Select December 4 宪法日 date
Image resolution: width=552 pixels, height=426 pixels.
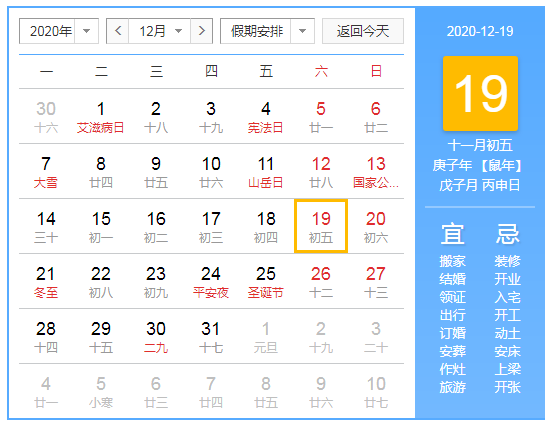pyautogui.click(x=266, y=117)
